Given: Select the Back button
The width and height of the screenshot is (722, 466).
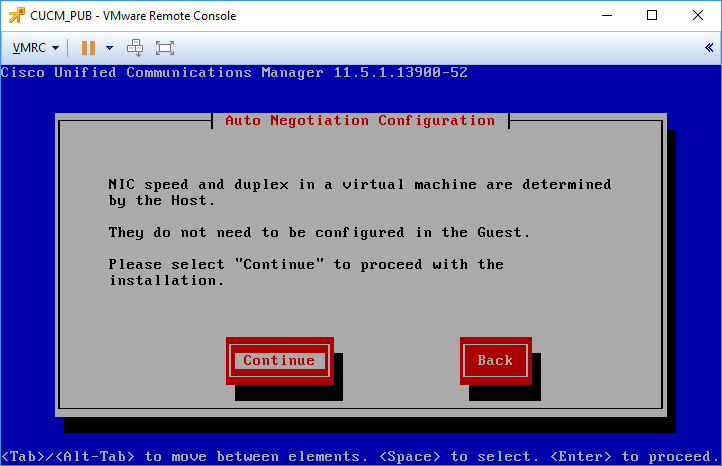Looking at the screenshot, I should tap(495, 361).
